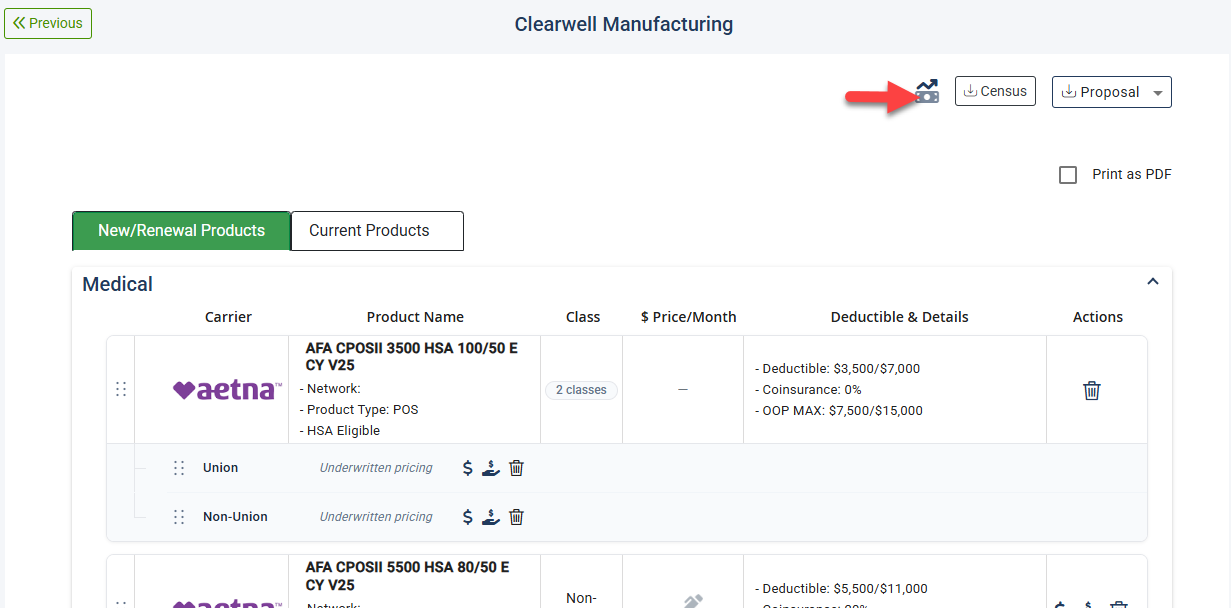Click OOP MAX: $7,500/$15,000 detail
This screenshot has width=1231, height=608.
[x=838, y=411]
